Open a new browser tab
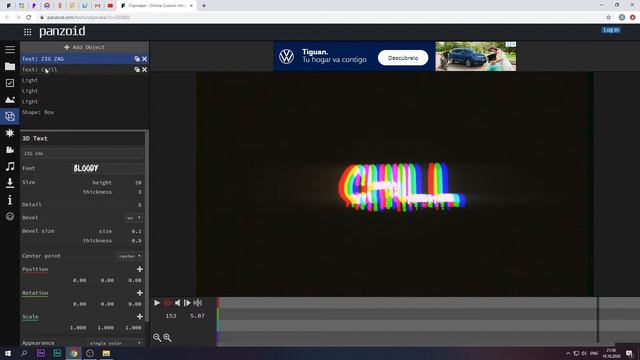This screenshot has height=360, width=640. click(x=204, y=6)
